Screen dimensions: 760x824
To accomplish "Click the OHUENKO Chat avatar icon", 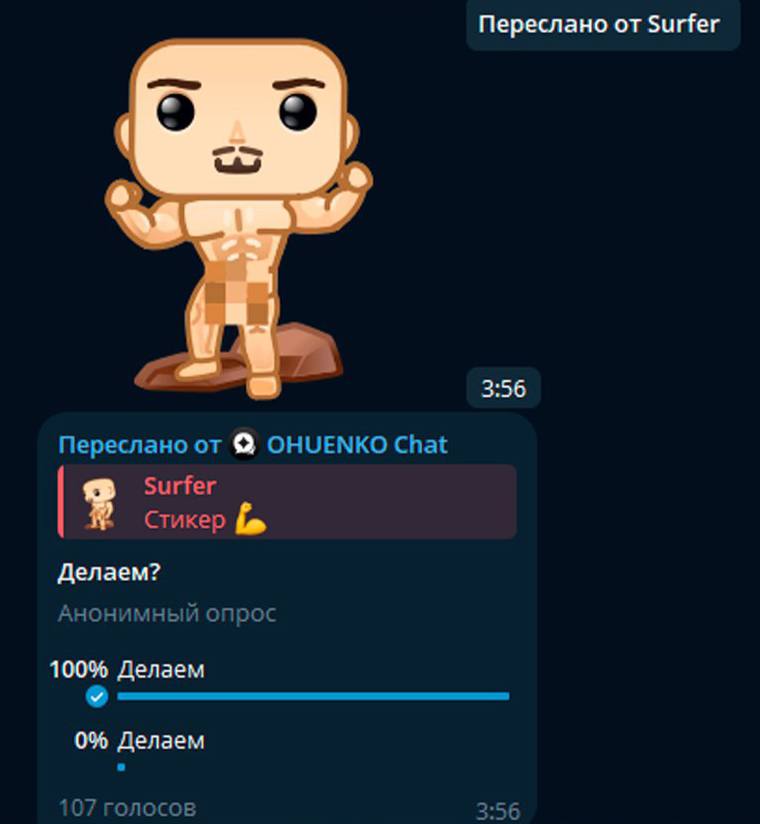I will [x=244, y=445].
